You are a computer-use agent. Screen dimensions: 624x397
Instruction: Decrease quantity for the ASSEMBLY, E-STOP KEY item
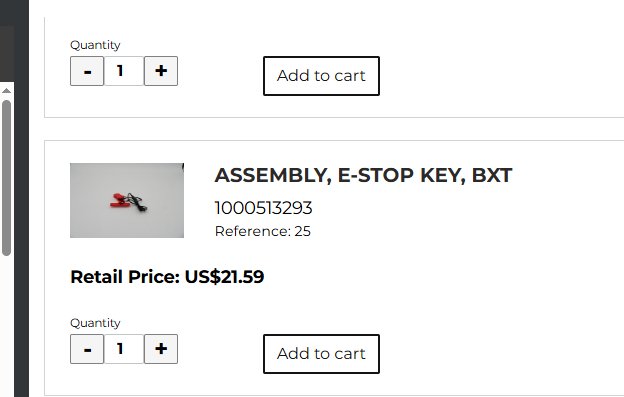coord(87,349)
